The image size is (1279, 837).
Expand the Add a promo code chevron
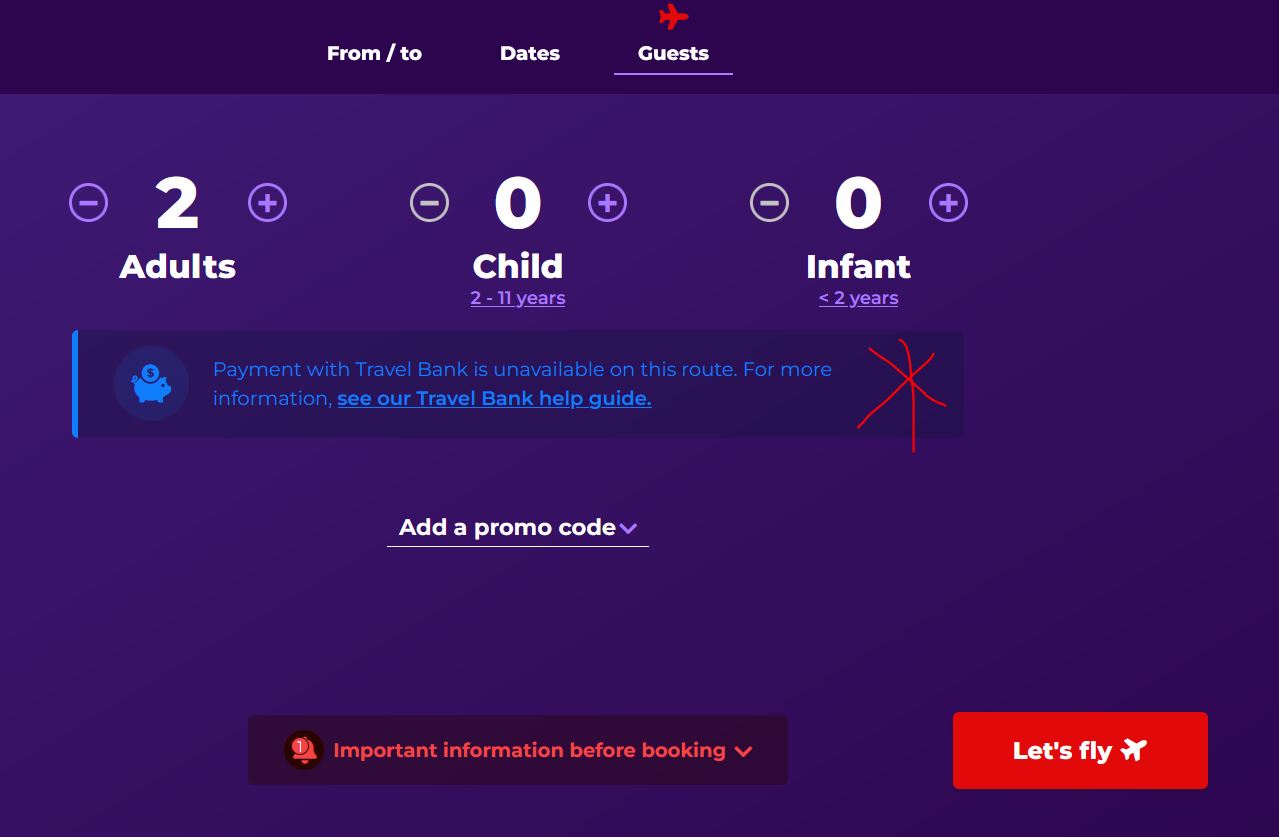click(x=628, y=529)
